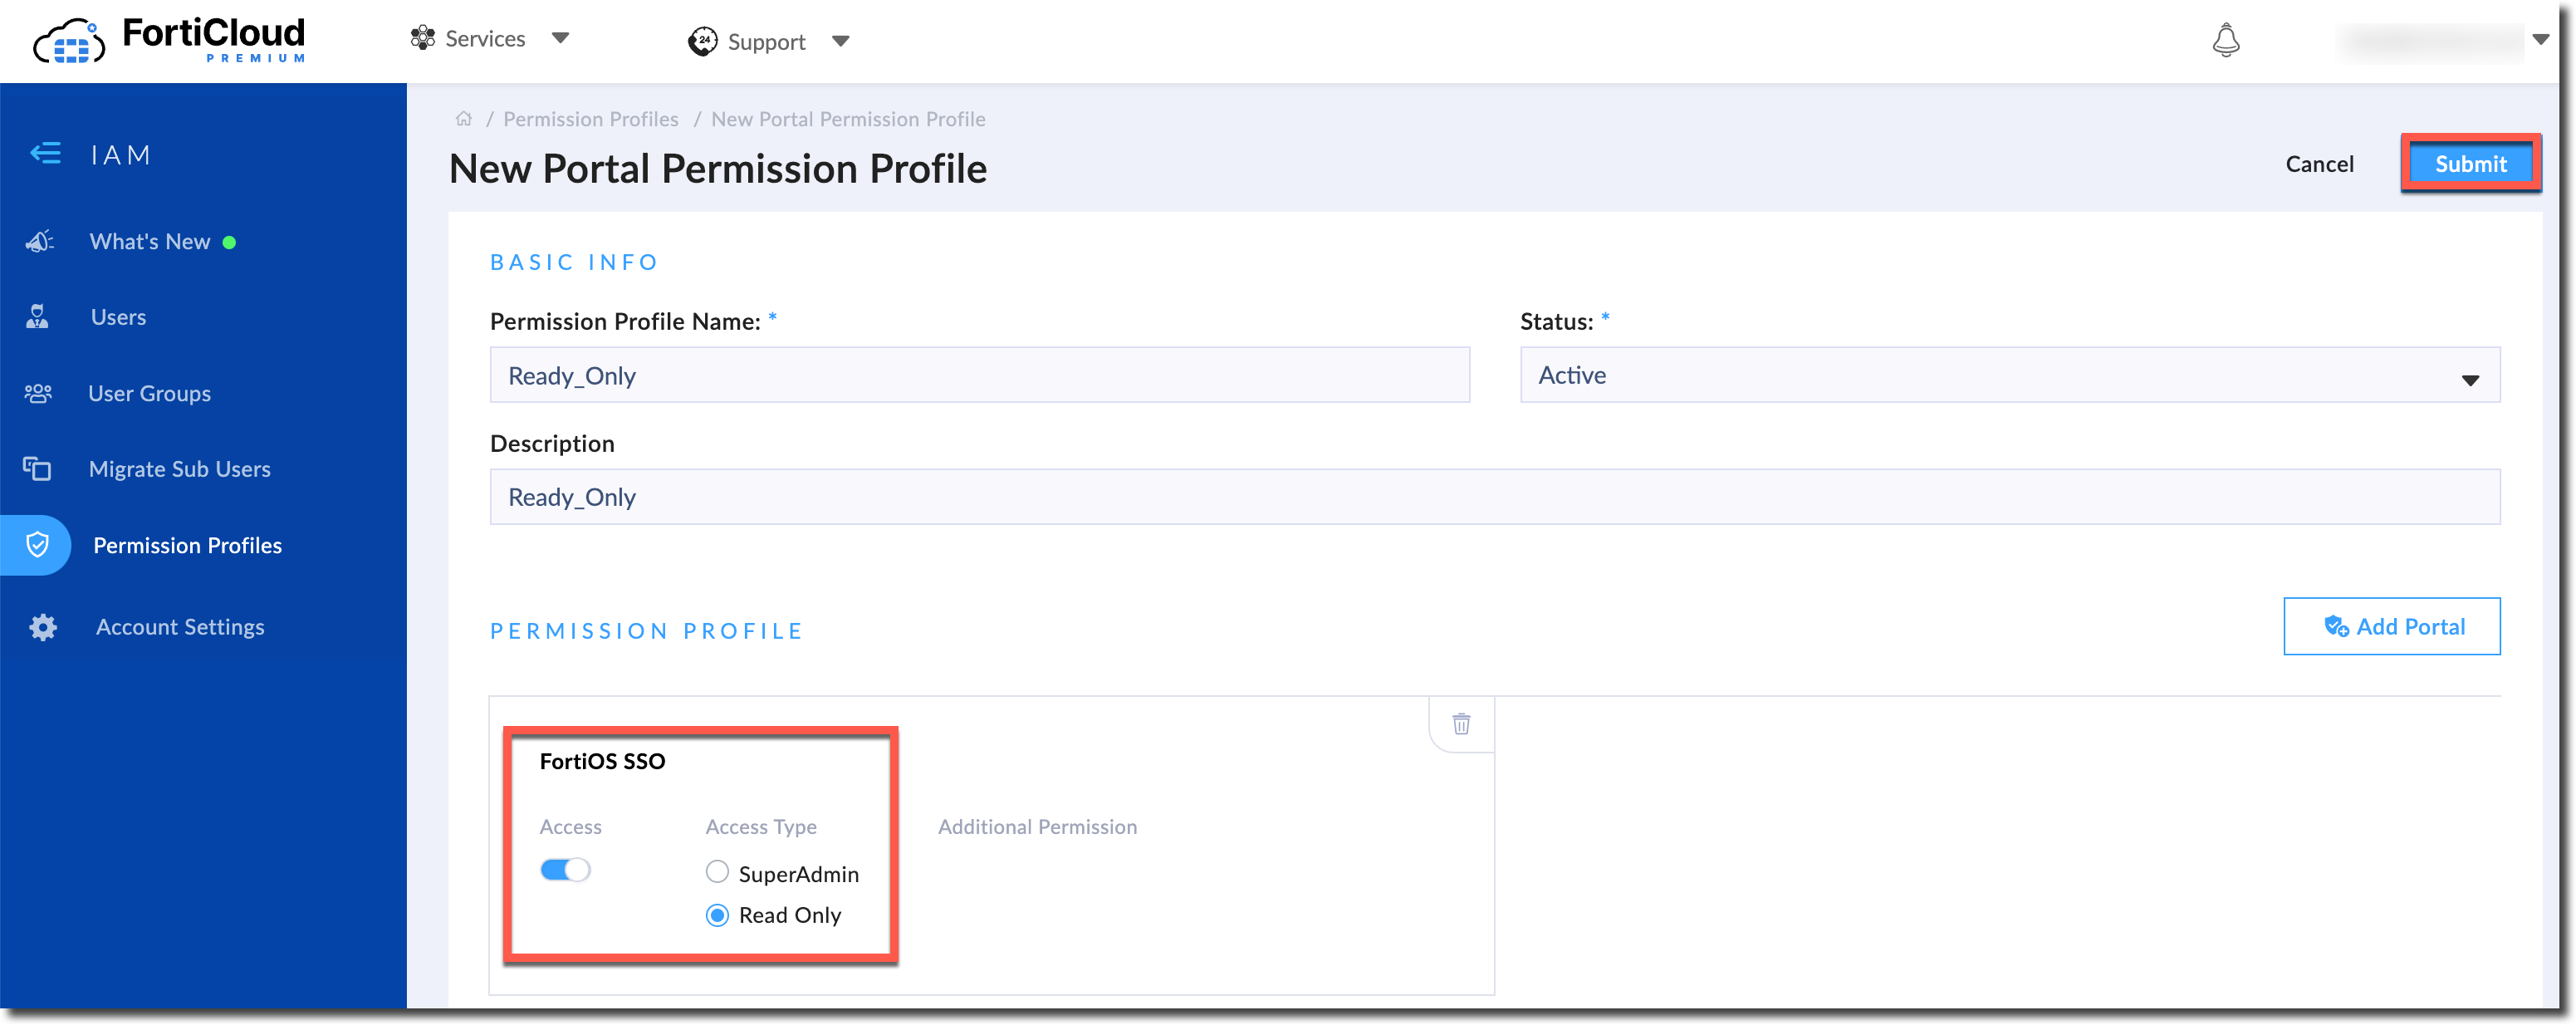Click the notification bell icon
The image size is (2576, 1025).
coord(2225,40)
